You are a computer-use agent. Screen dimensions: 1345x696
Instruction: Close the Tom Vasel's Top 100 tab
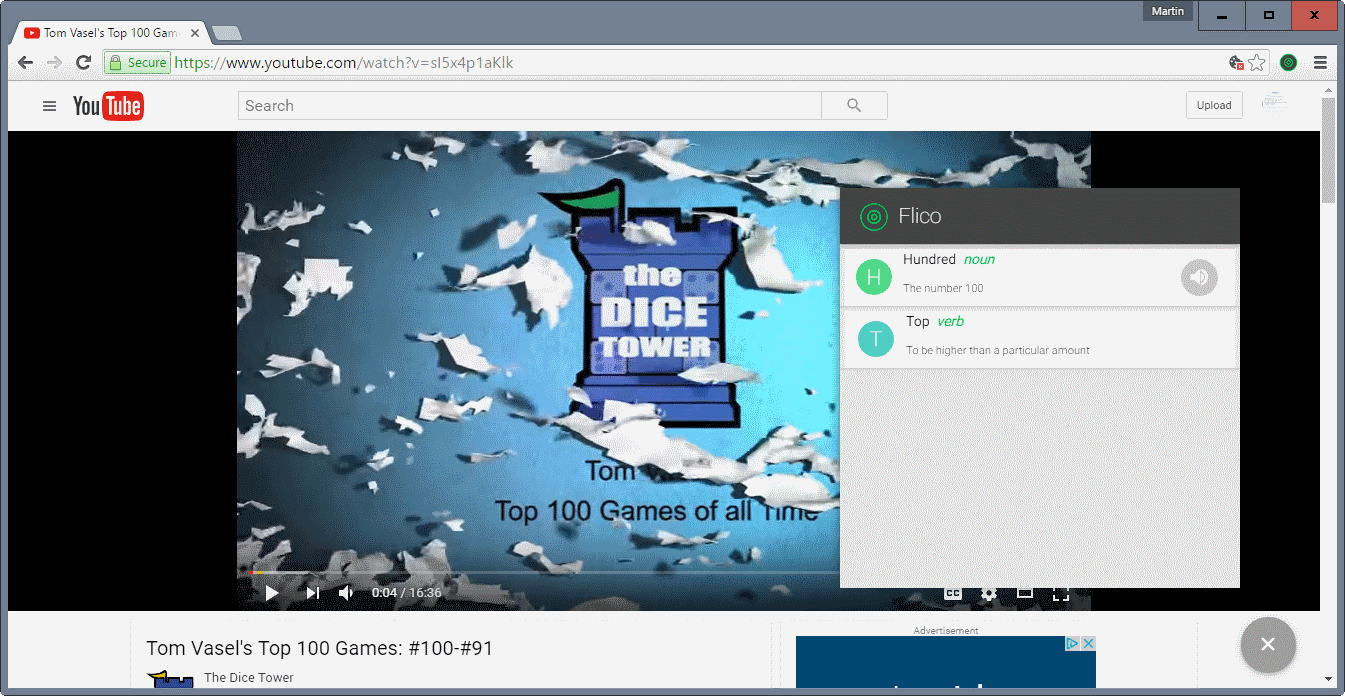195,33
